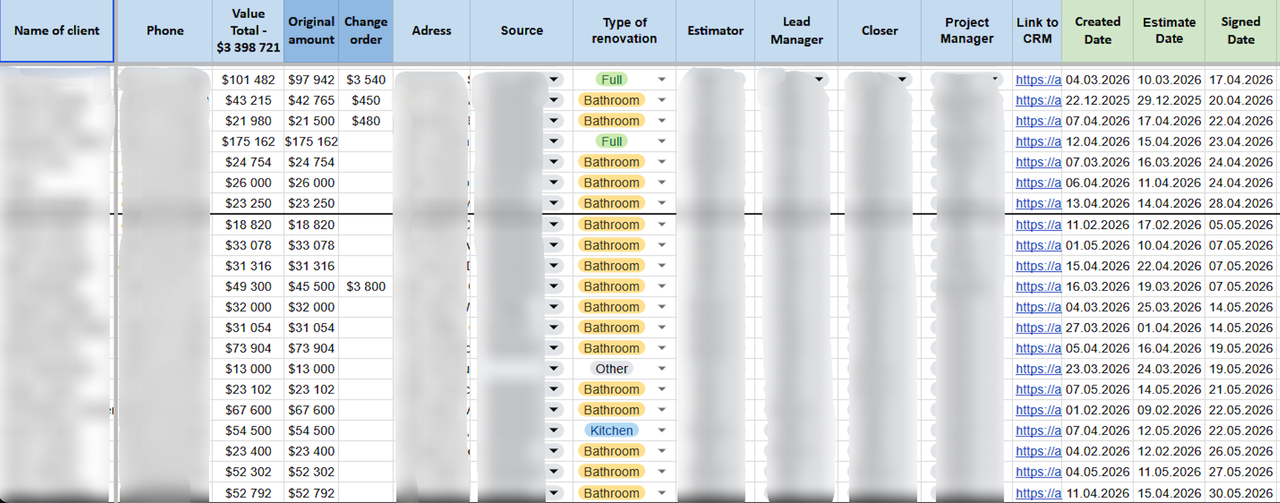Click the created date 01.02.2026
Screen dimensions: 1280x503
click(x=1097, y=410)
